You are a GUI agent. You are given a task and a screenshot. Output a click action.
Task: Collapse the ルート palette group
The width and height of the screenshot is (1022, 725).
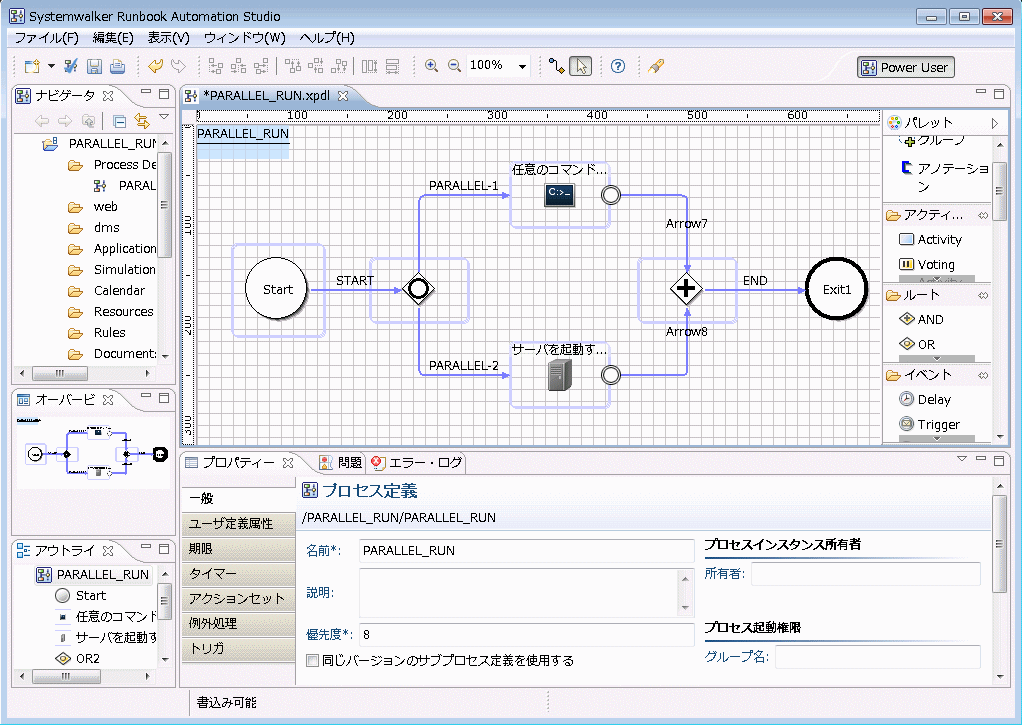tap(912, 295)
